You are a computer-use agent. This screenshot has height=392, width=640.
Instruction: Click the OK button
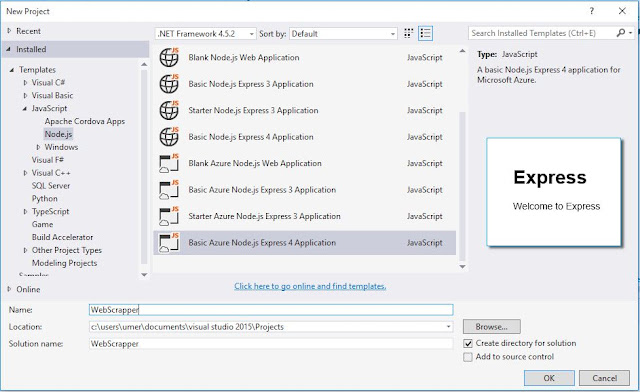[x=549, y=378]
